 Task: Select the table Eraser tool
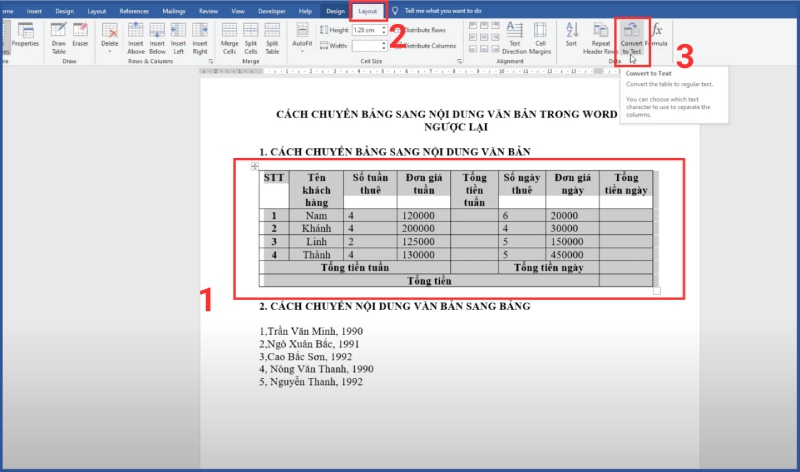(80, 36)
